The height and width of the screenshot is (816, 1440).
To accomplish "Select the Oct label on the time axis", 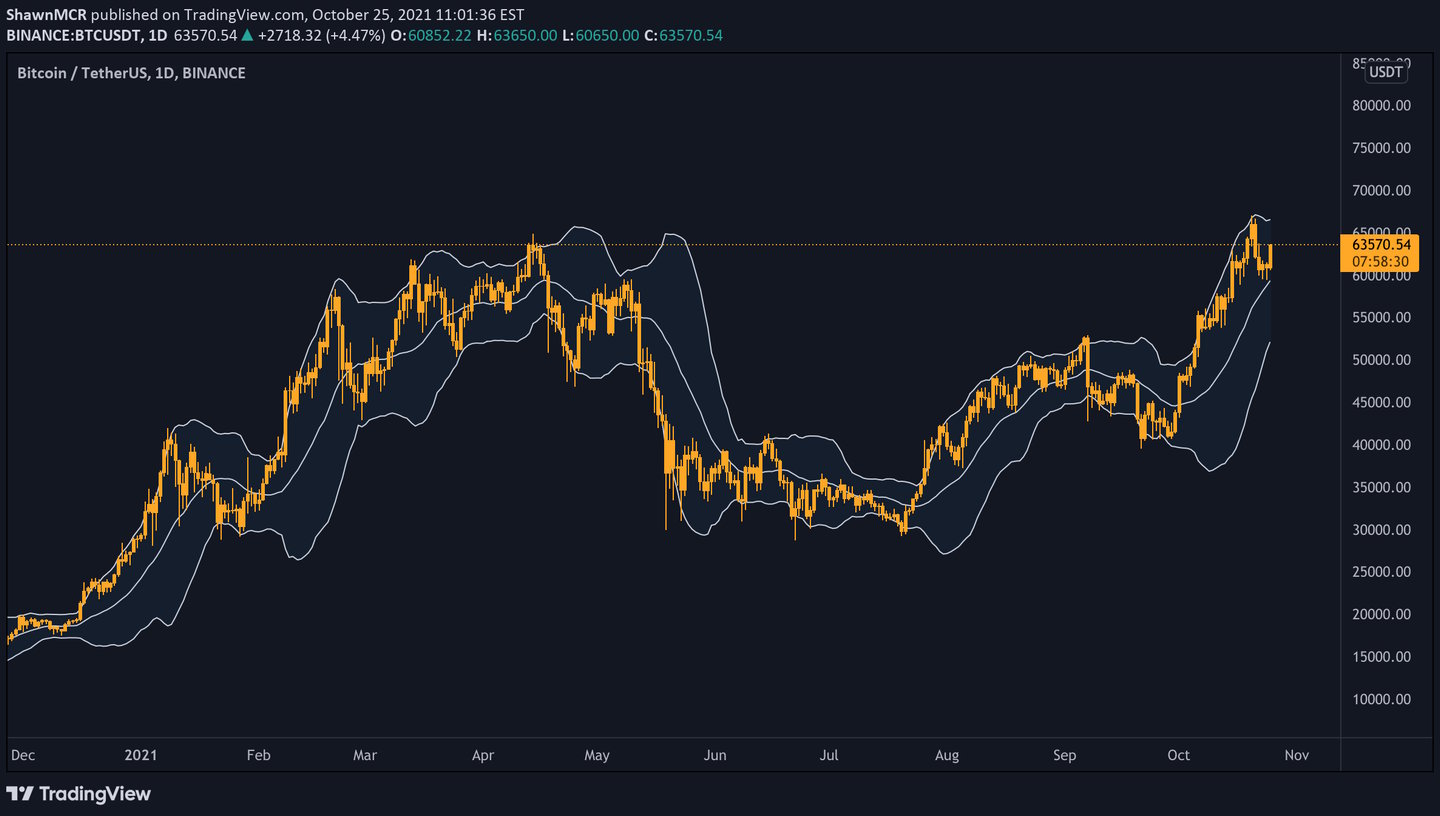I will click(x=1178, y=756).
